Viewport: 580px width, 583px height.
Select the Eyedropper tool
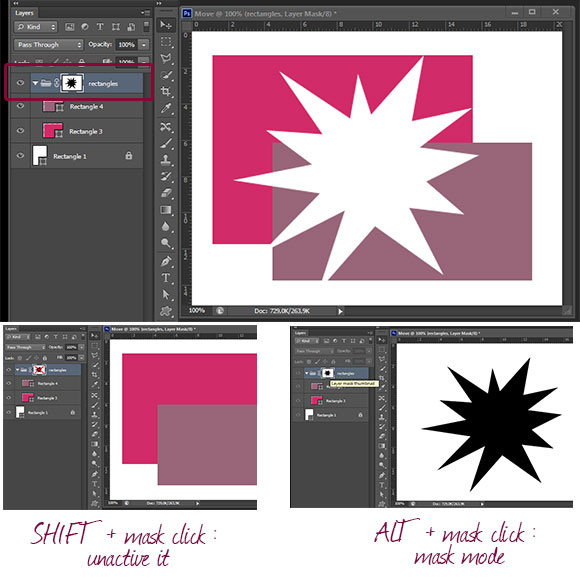point(165,108)
